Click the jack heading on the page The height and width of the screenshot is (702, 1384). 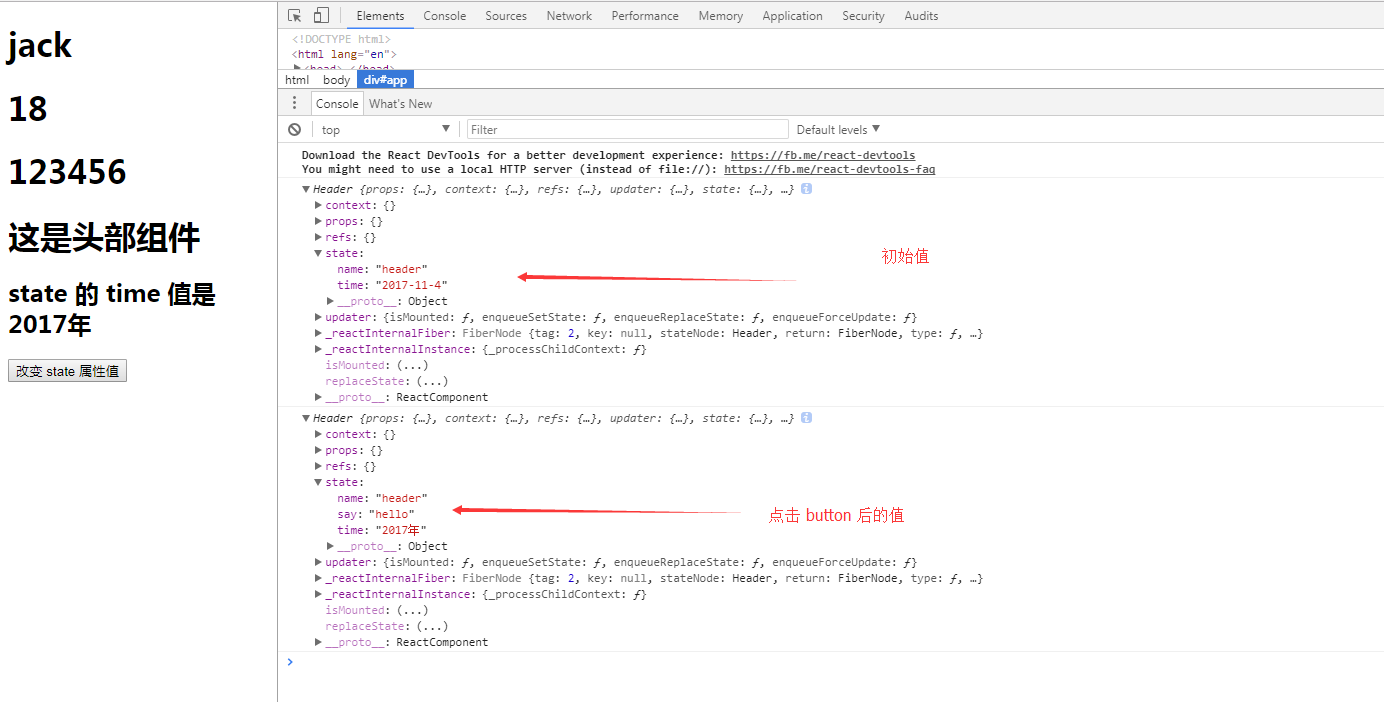(x=40, y=45)
